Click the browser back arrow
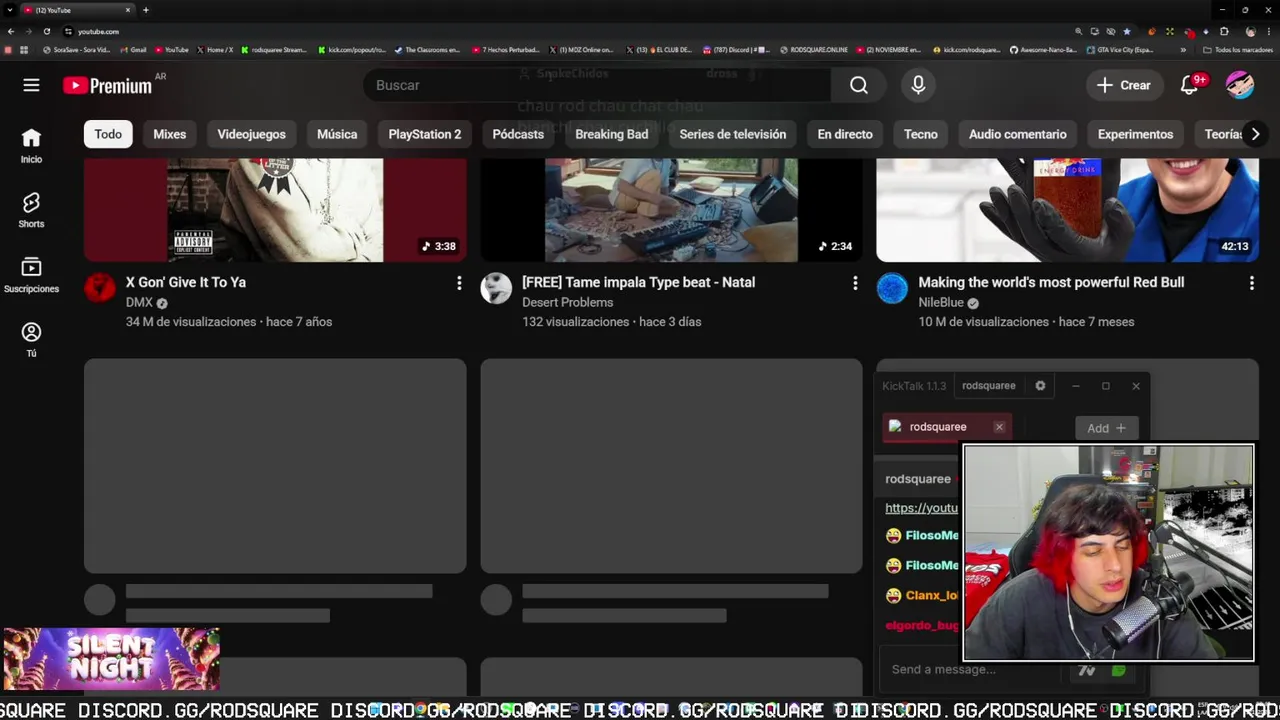This screenshot has width=1280, height=720. (x=11, y=31)
